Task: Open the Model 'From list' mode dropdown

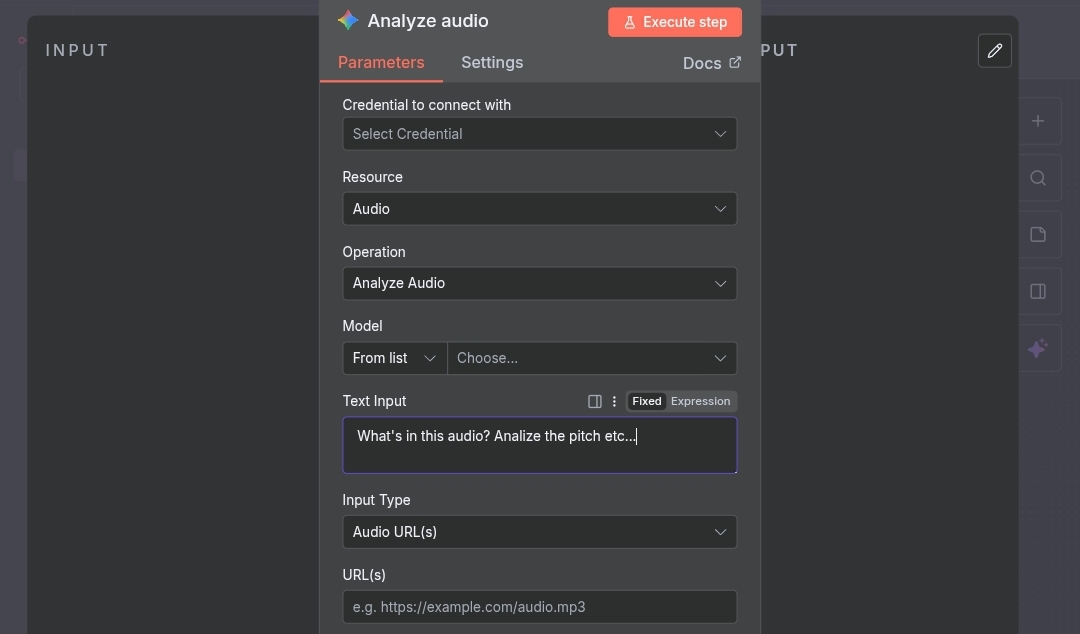Action: (x=395, y=358)
